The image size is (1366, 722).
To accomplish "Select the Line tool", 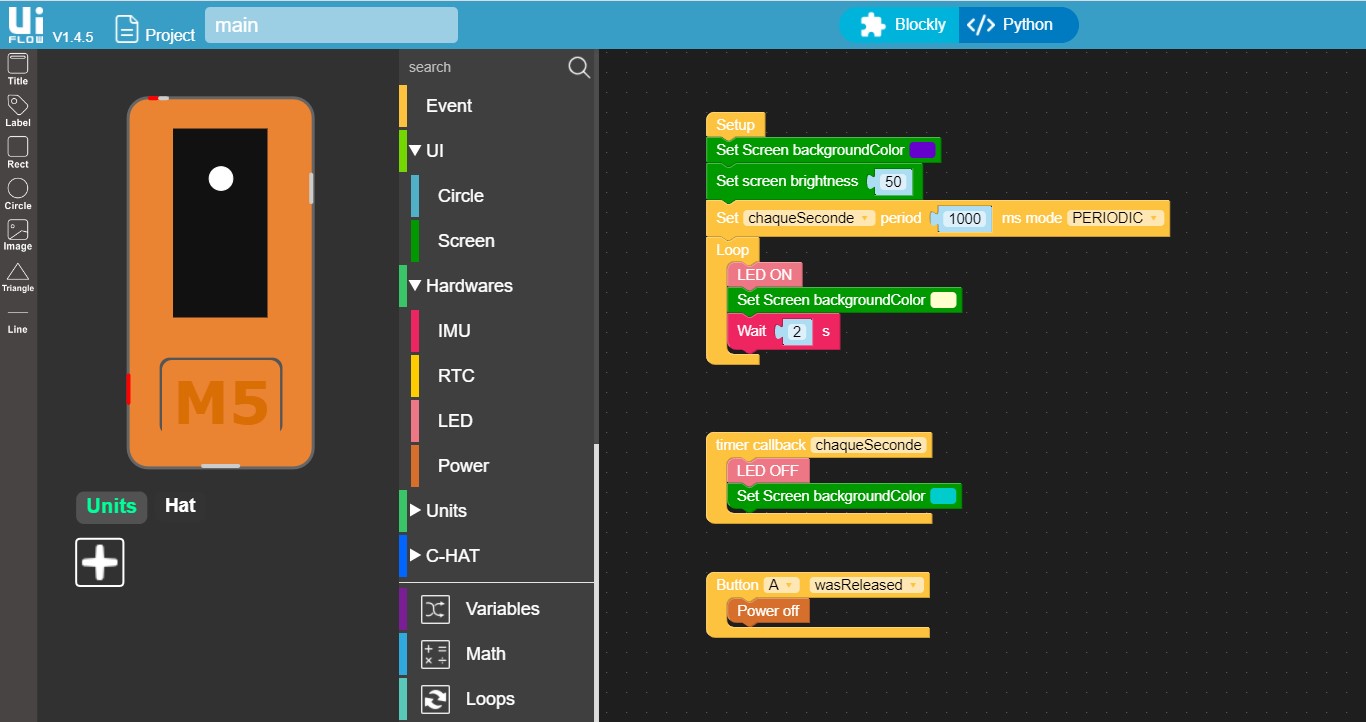I will 18,320.
